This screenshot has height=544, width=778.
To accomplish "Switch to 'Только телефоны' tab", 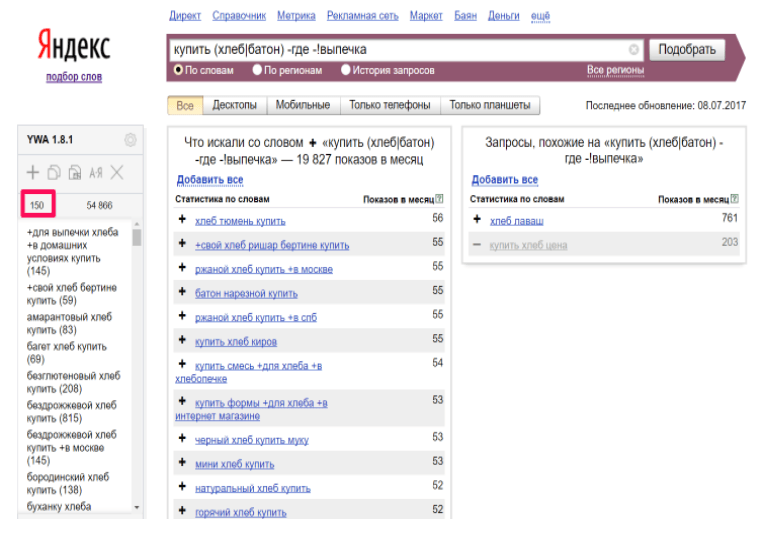I will [x=390, y=105].
